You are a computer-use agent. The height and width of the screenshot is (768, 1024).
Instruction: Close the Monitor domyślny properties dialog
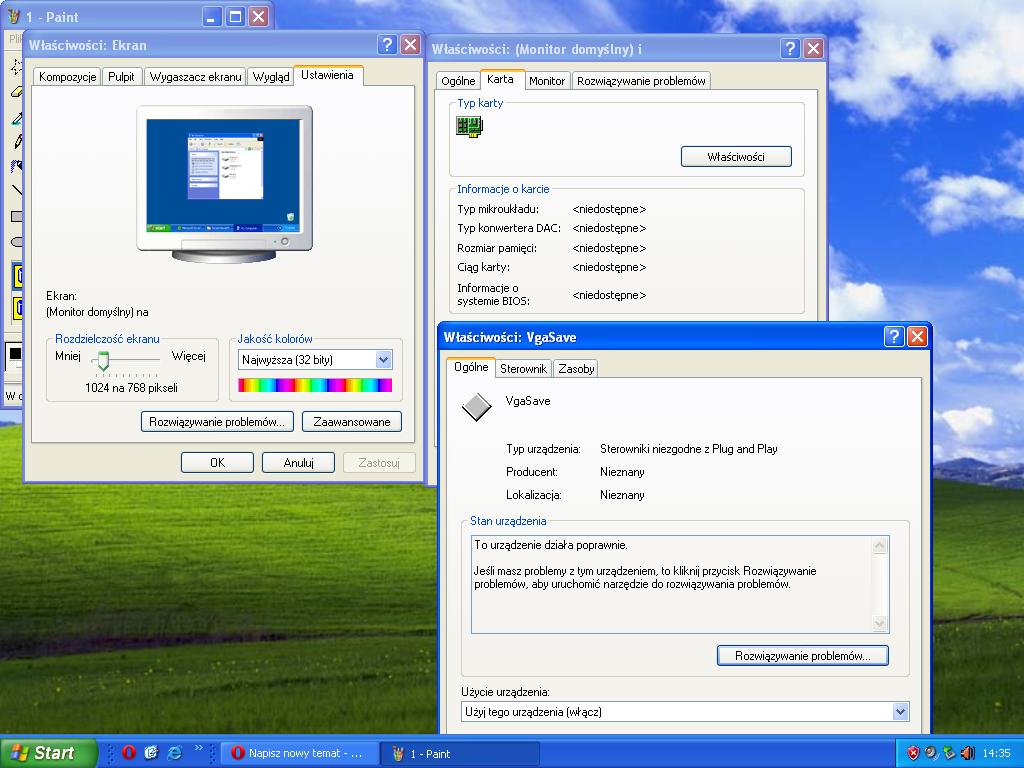click(x=813, y=48)
